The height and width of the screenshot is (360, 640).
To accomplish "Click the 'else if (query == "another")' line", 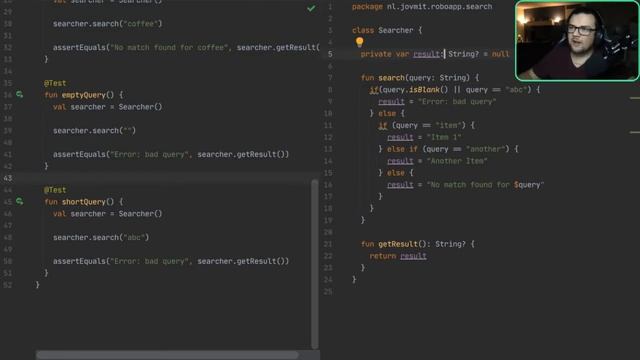I will point(448,149).
